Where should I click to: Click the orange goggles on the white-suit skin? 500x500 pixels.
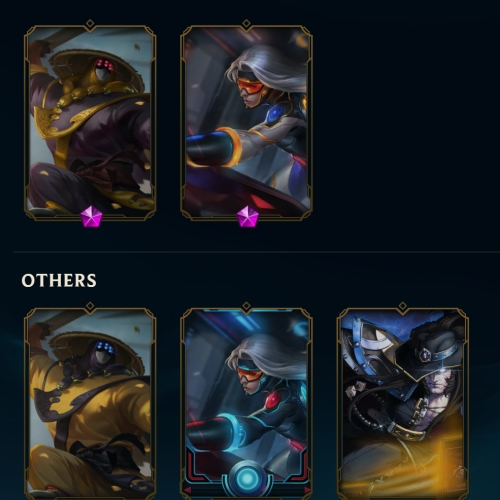tap(250, 87)
